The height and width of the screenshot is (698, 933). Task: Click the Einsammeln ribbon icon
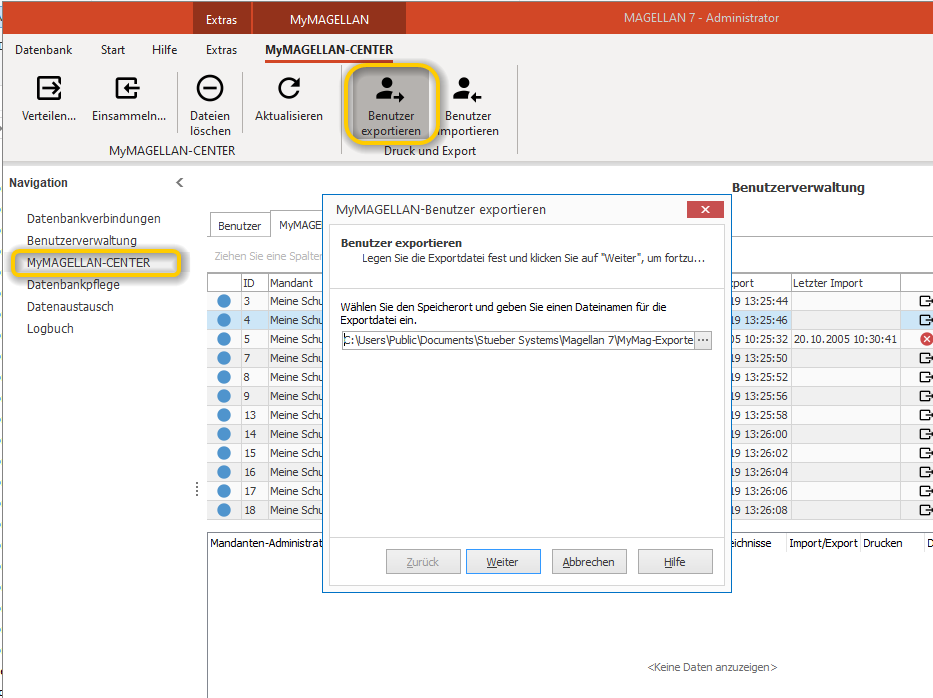(x=127, y=88)
